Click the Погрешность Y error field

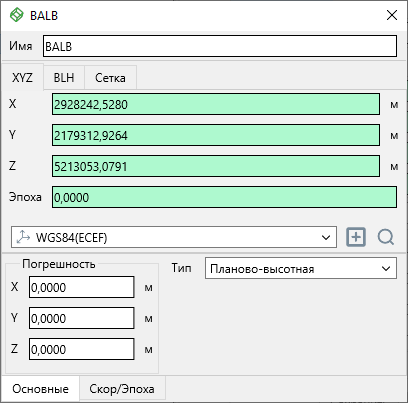click(x=82, y=318)
